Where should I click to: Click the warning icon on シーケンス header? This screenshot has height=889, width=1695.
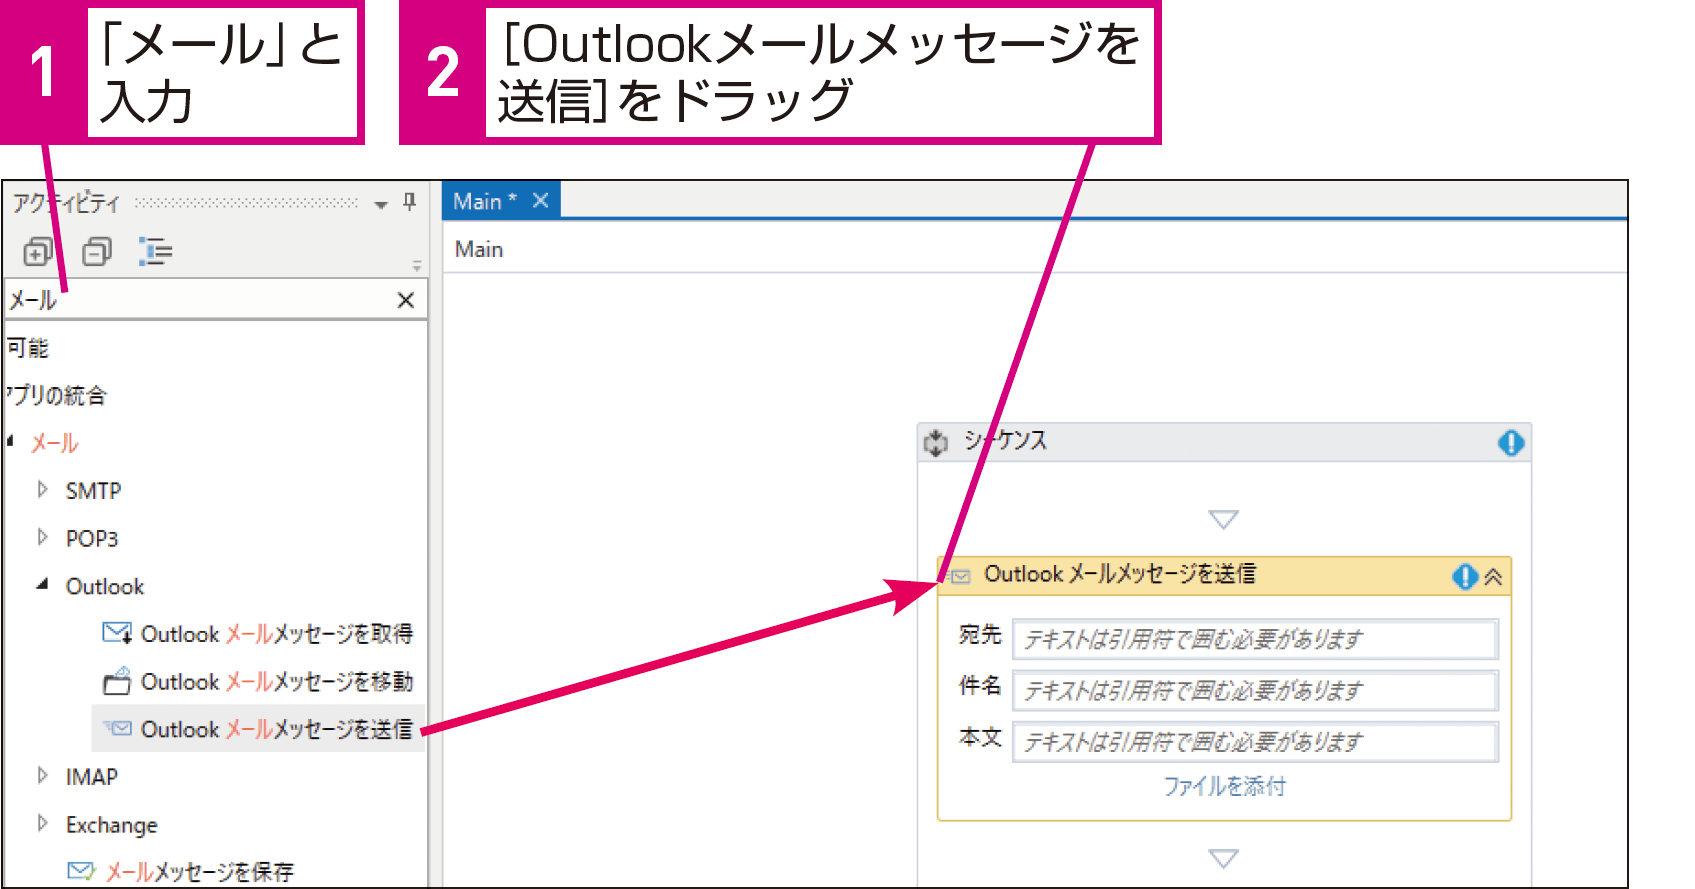pos(1511,442)
